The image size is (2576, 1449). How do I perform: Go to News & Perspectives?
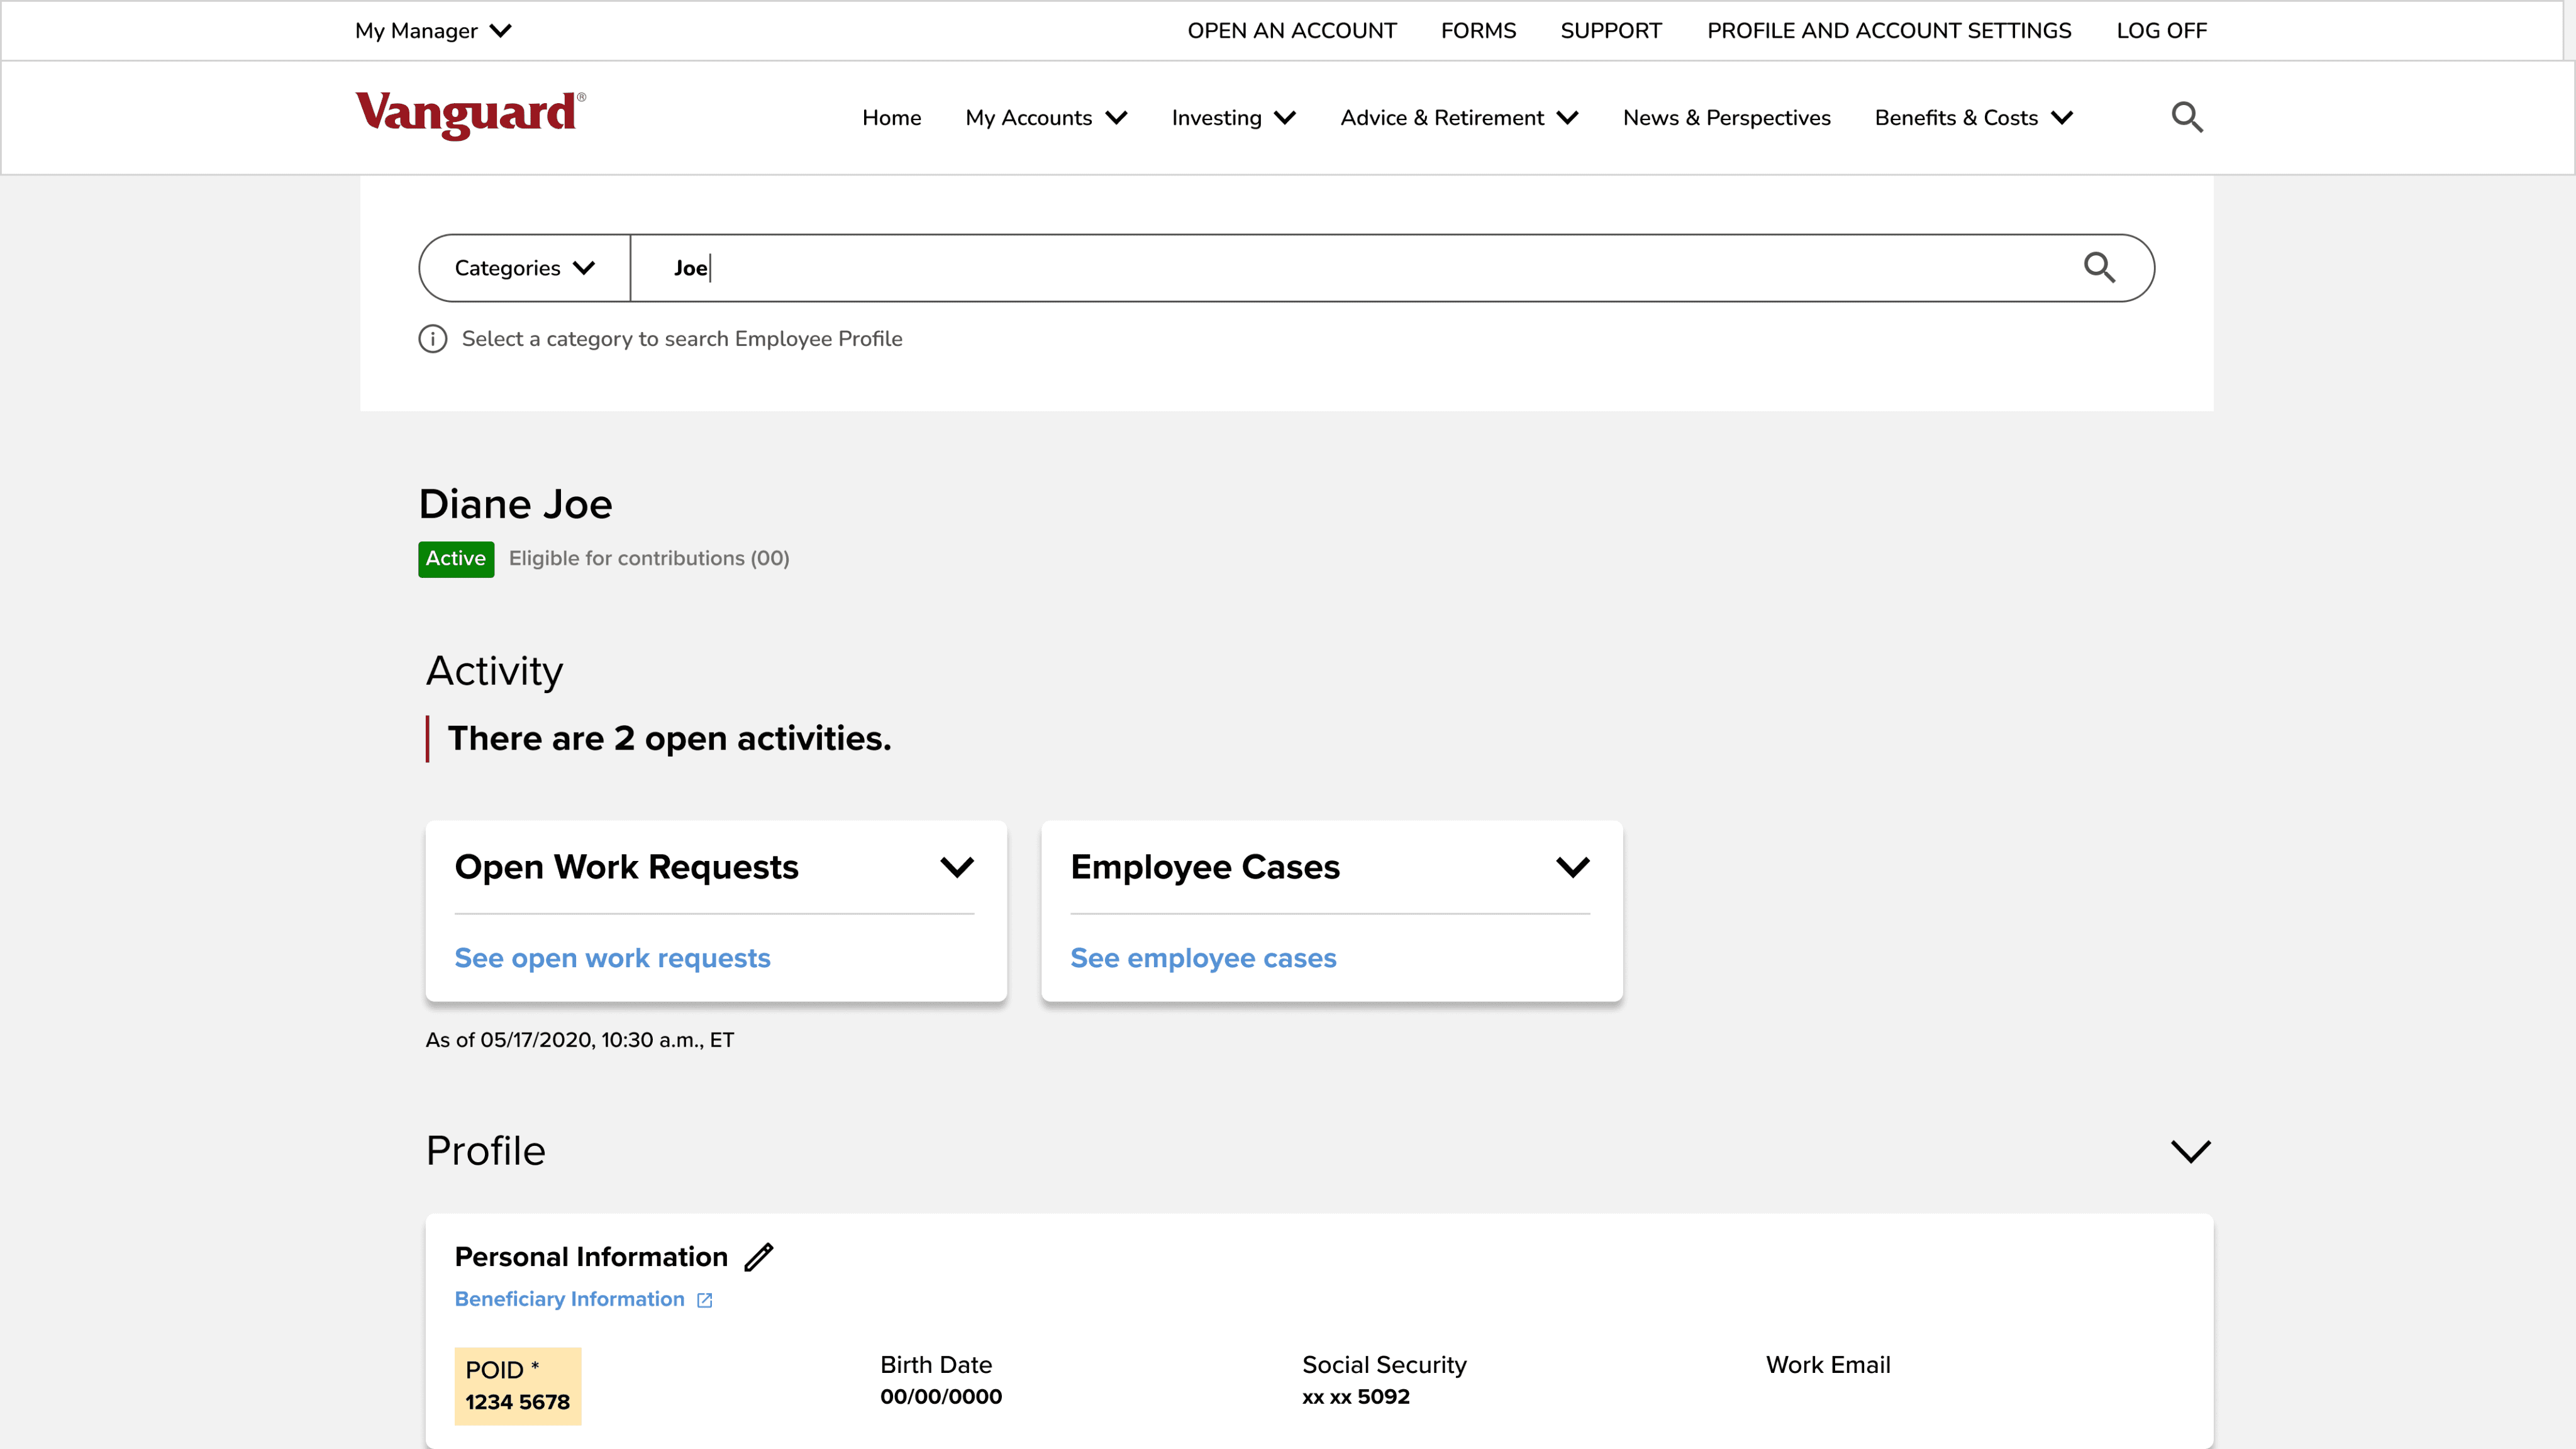1726,118
